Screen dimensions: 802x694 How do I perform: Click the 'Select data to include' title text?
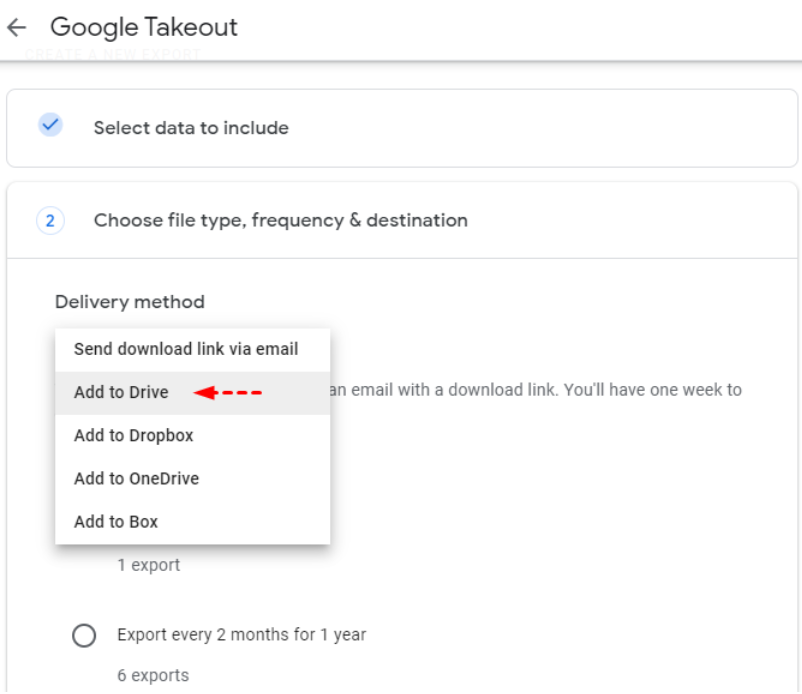point(191,128)
